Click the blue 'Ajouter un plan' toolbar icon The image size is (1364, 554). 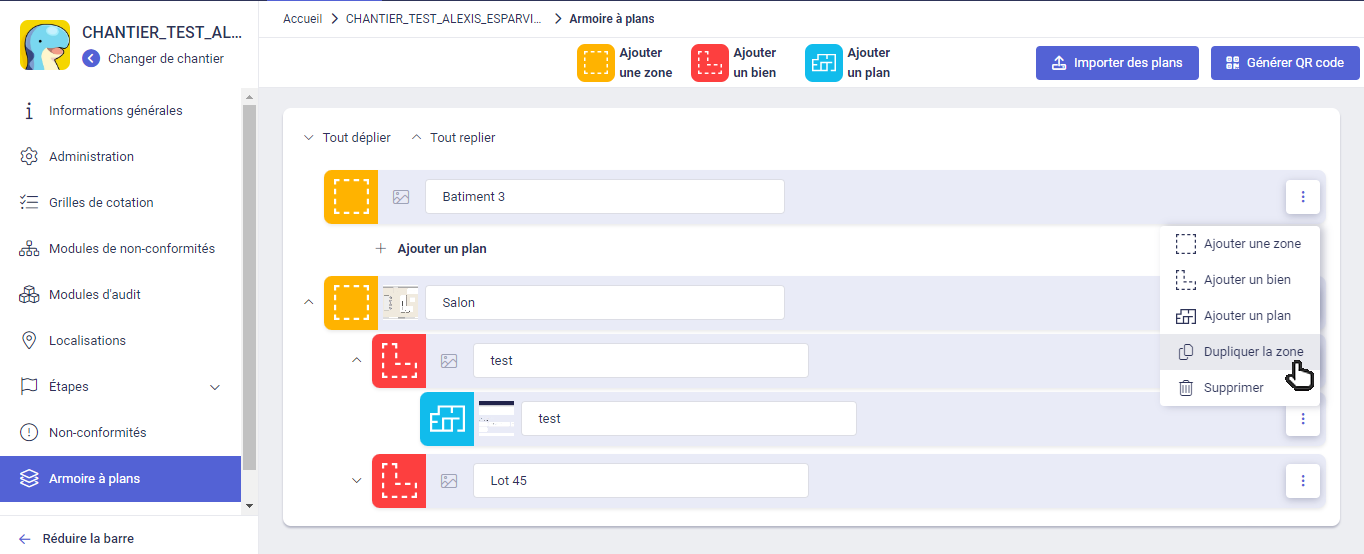(824, 63)
